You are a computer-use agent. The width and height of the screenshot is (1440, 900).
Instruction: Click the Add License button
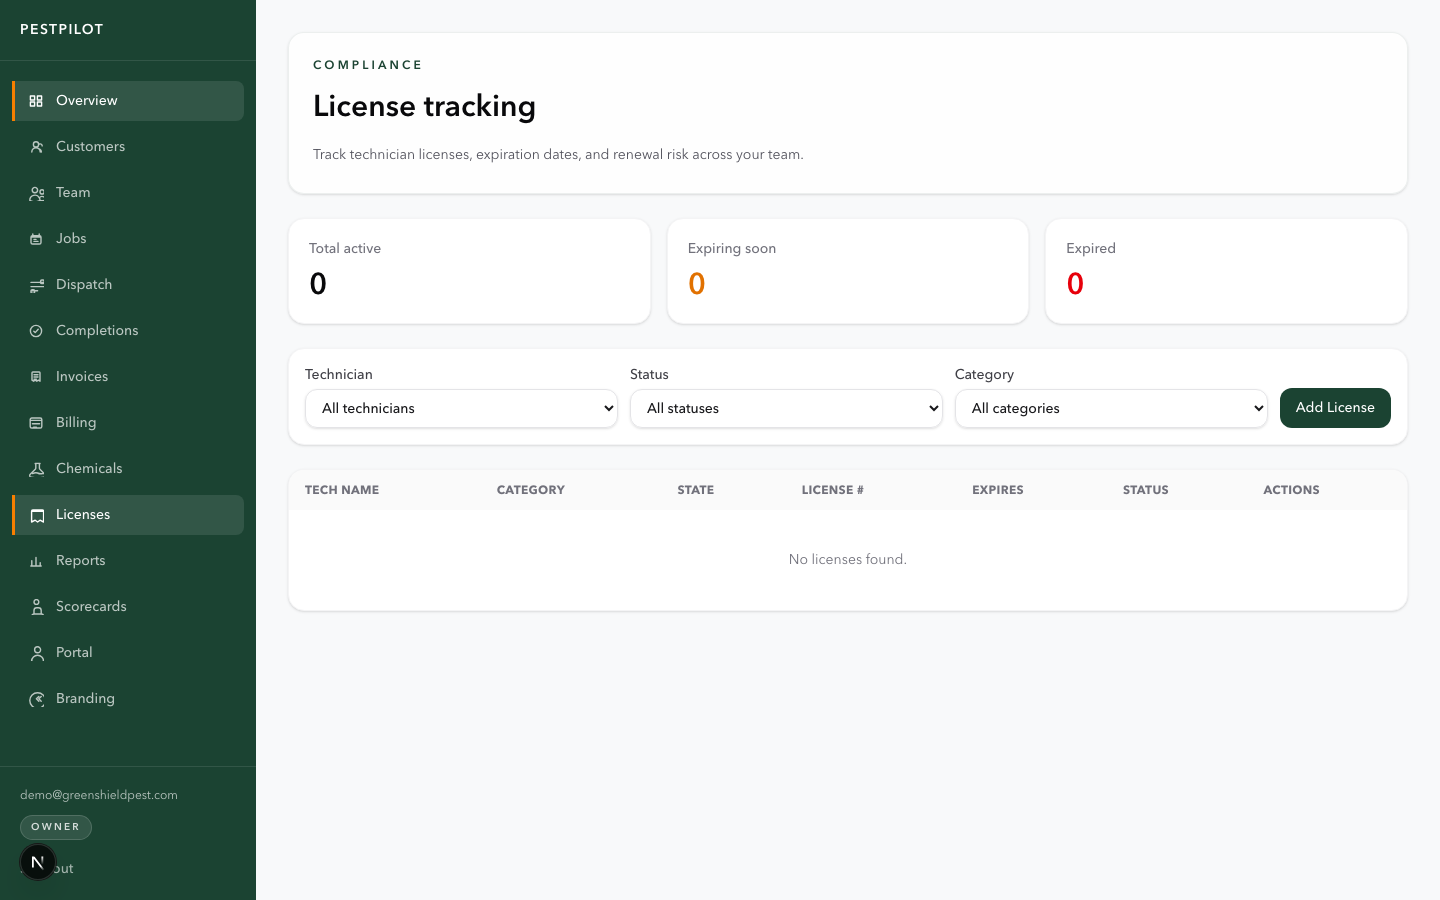point(1335,408)
